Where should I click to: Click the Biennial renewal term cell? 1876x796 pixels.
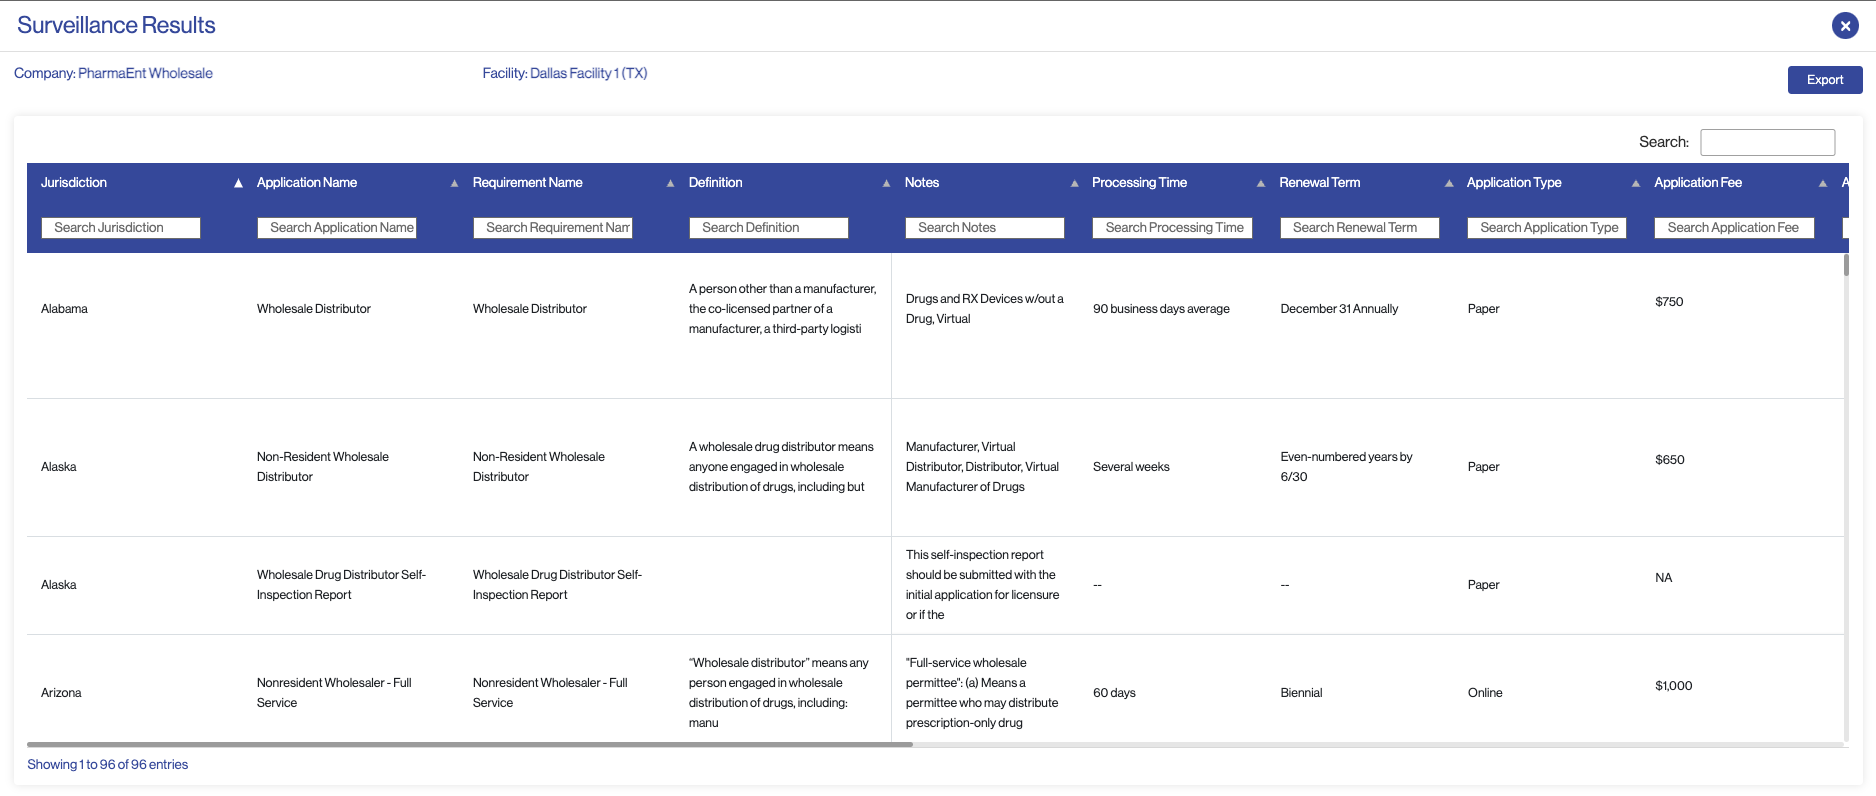[1301, 693]
